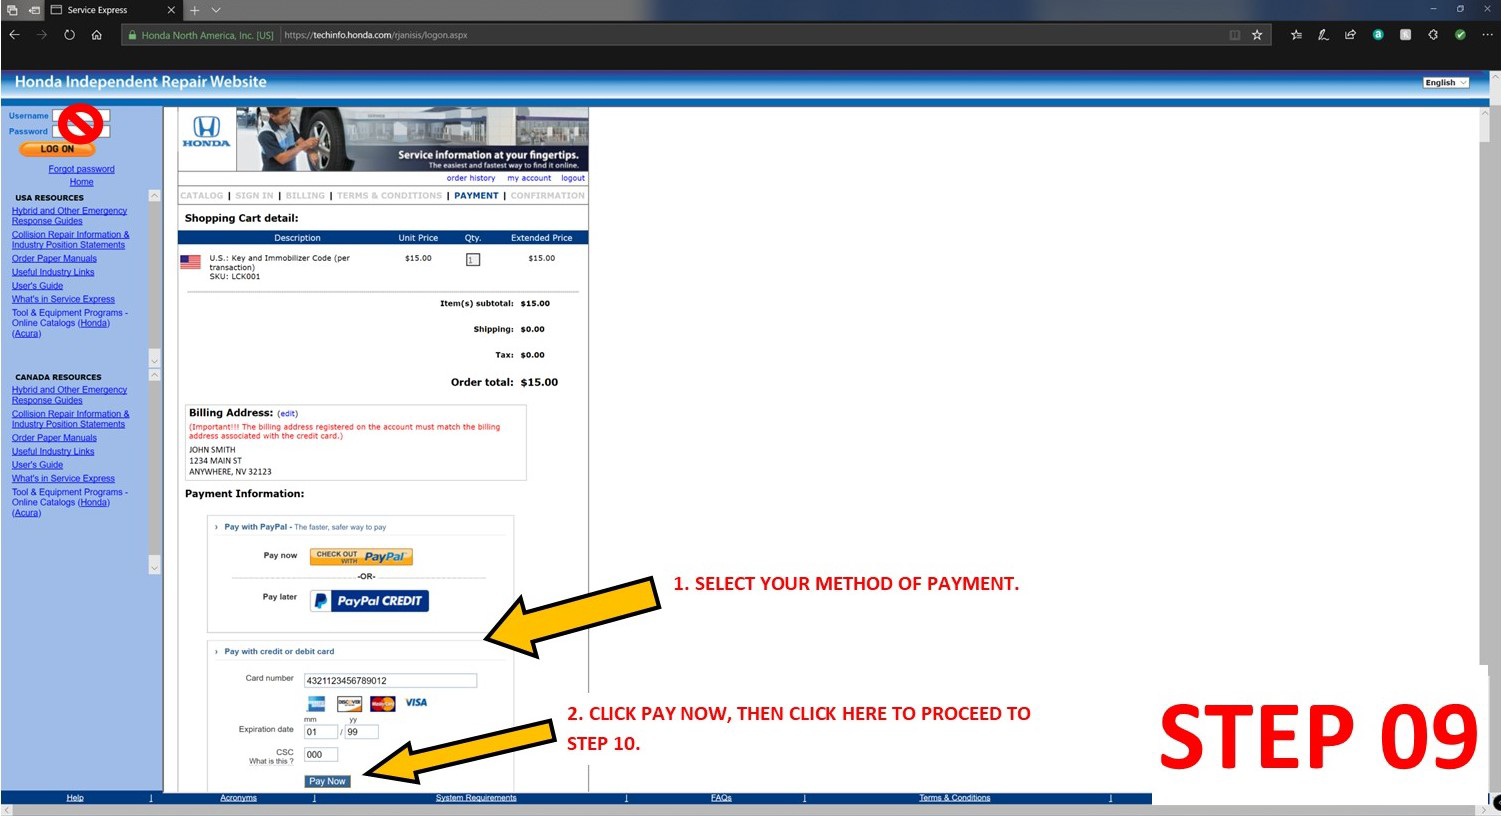Select the SIGN IN step tab
The image size is (1501, 816).
[x=254, y=196]
